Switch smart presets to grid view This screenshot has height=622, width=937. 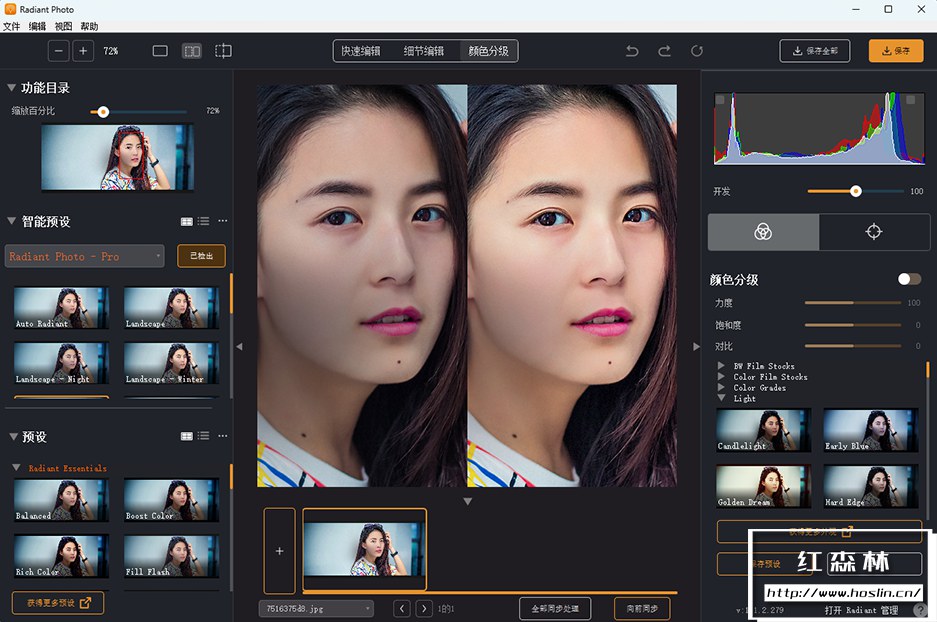click(186, 221)
